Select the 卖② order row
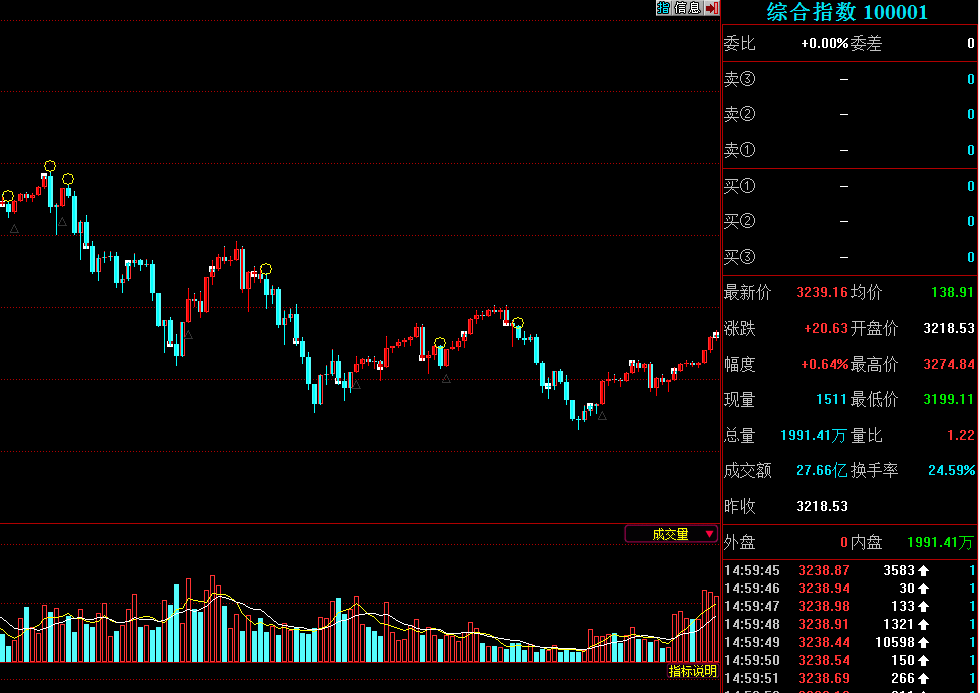Screen dimensions: 980x693 (849, 114)
